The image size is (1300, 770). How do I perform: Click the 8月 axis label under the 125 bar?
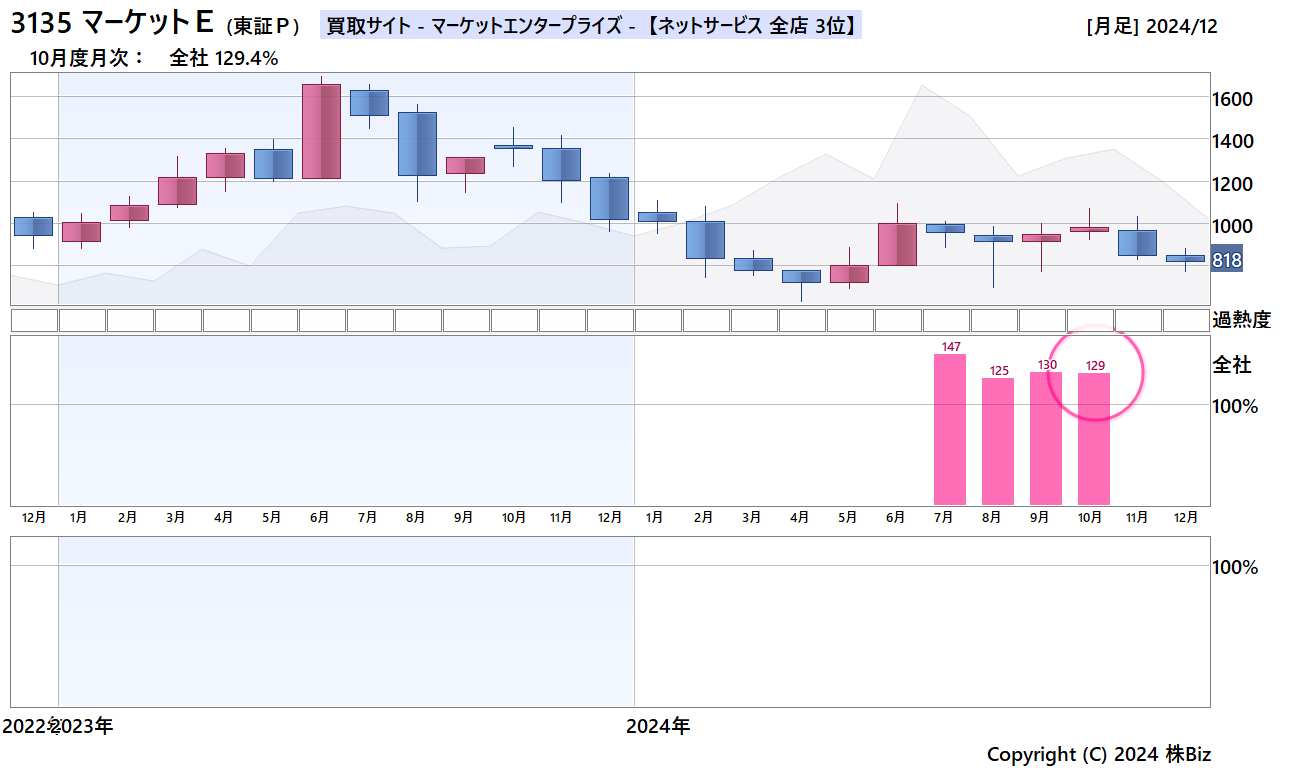pyautogui.click(x=992, y=517)
